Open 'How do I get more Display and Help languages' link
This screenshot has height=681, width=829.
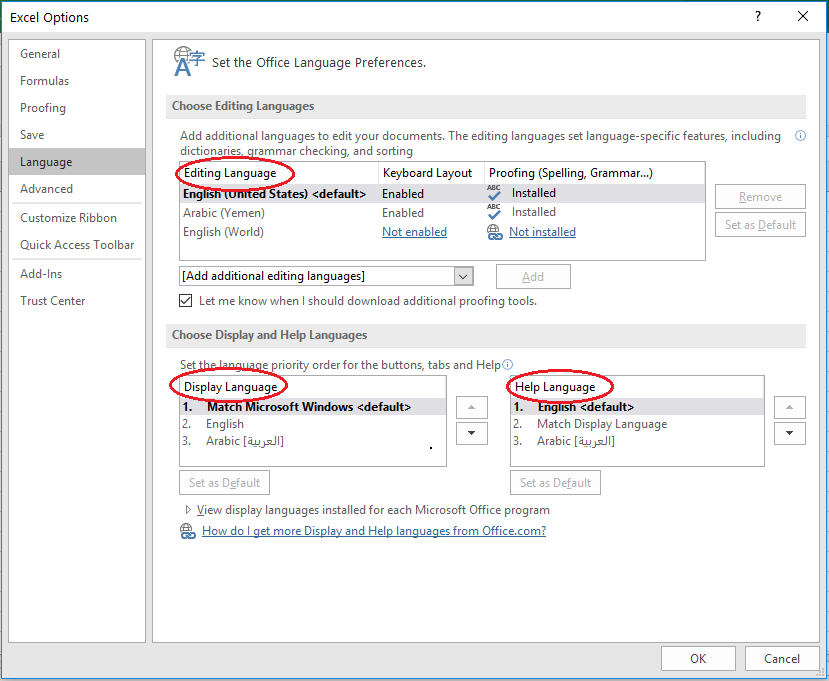[374, 531]
